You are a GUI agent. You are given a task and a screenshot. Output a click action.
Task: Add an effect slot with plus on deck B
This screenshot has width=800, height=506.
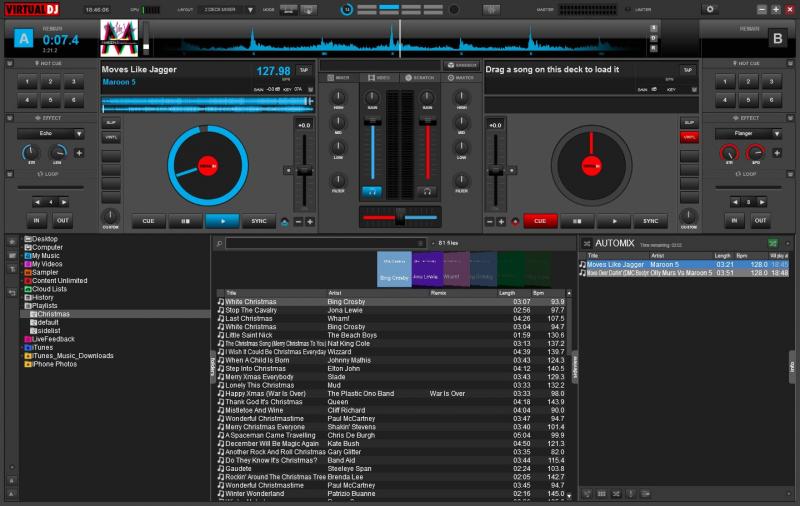(x=777, y=153)
